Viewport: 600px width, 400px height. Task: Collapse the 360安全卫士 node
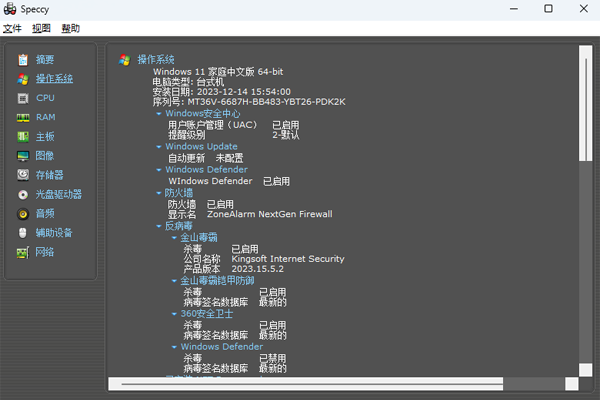[174, 314]
